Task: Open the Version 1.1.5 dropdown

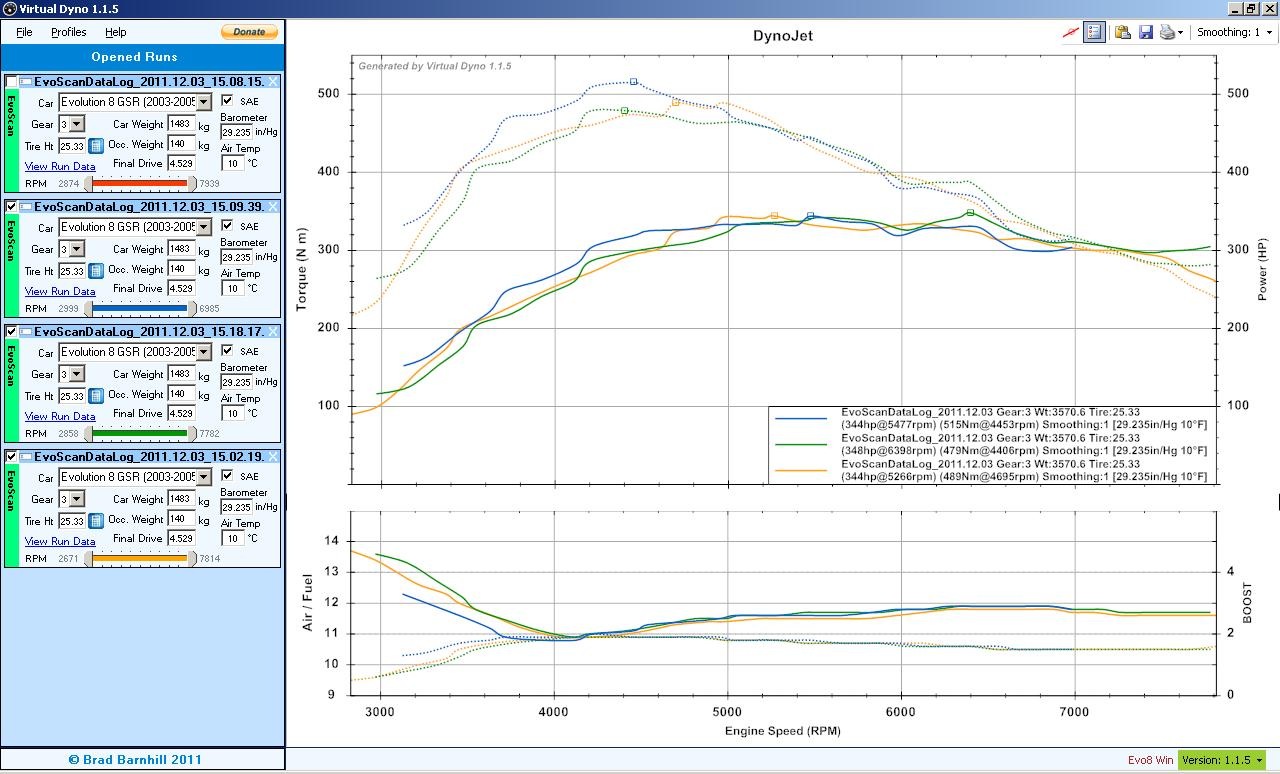Action: click(x=1220, y=760)
